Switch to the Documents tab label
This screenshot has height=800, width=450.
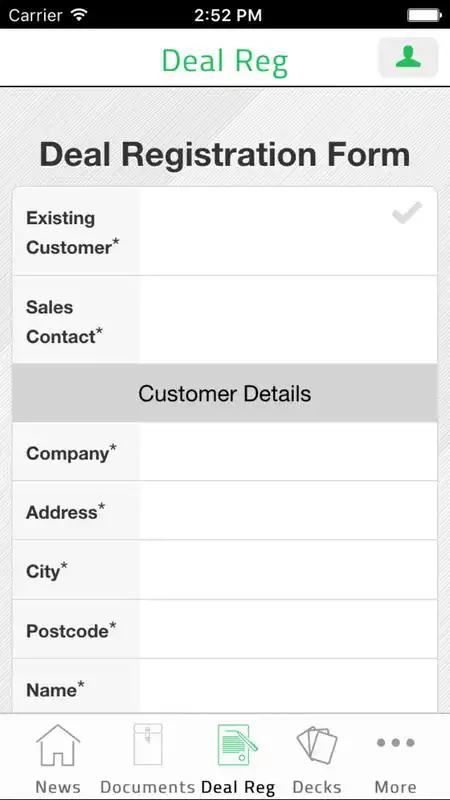click(147, 786)
